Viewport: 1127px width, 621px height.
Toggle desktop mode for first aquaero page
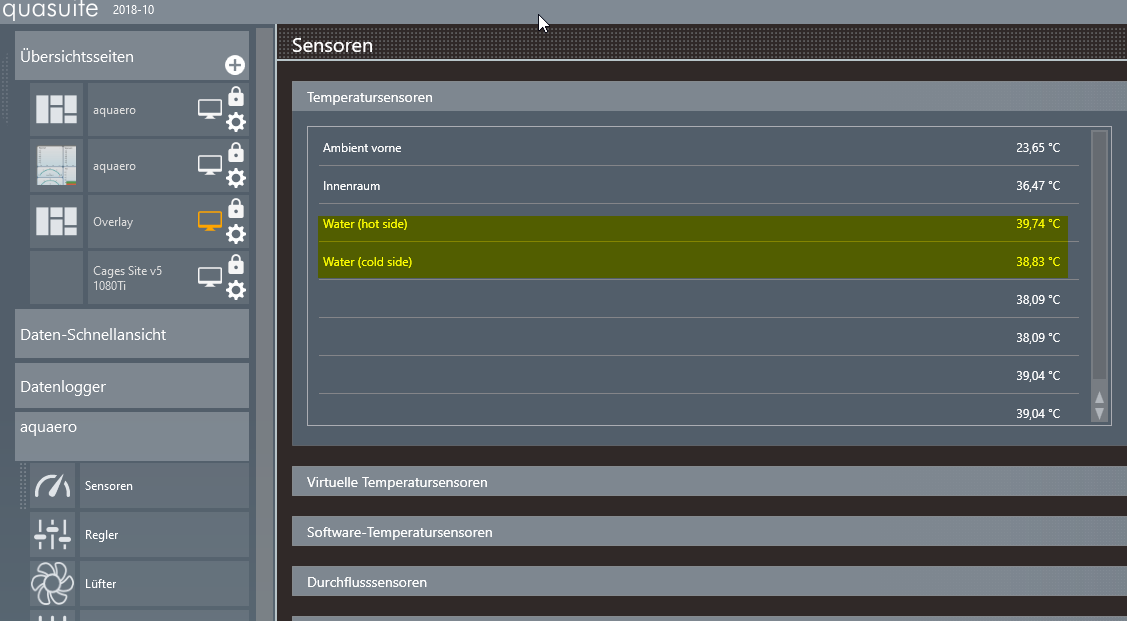pyautogui.click(x=210, y=109)
